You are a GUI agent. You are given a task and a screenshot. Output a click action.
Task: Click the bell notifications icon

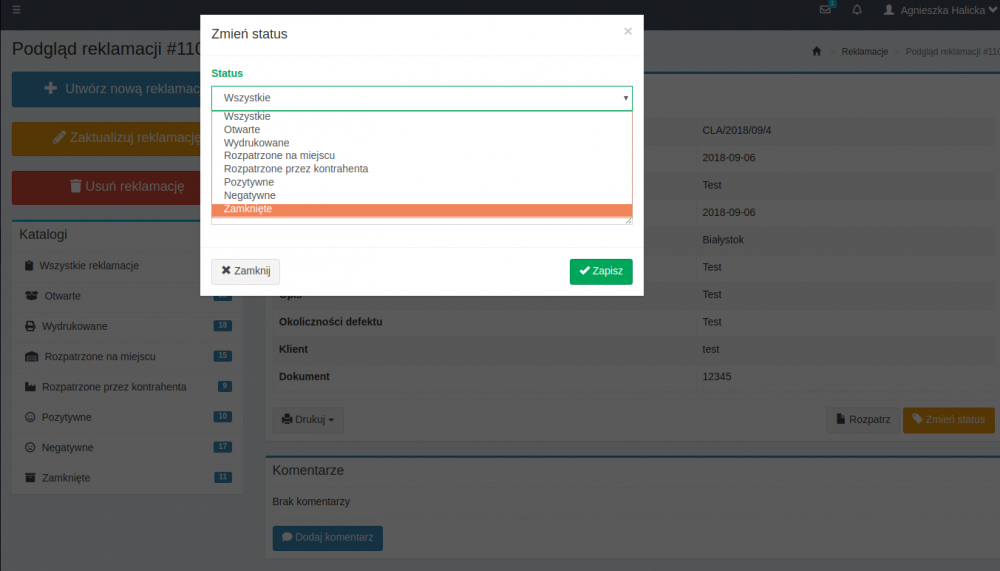point(857,10)
